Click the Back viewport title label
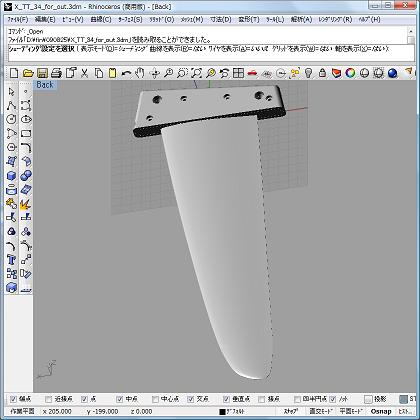 tap(45, 85)
